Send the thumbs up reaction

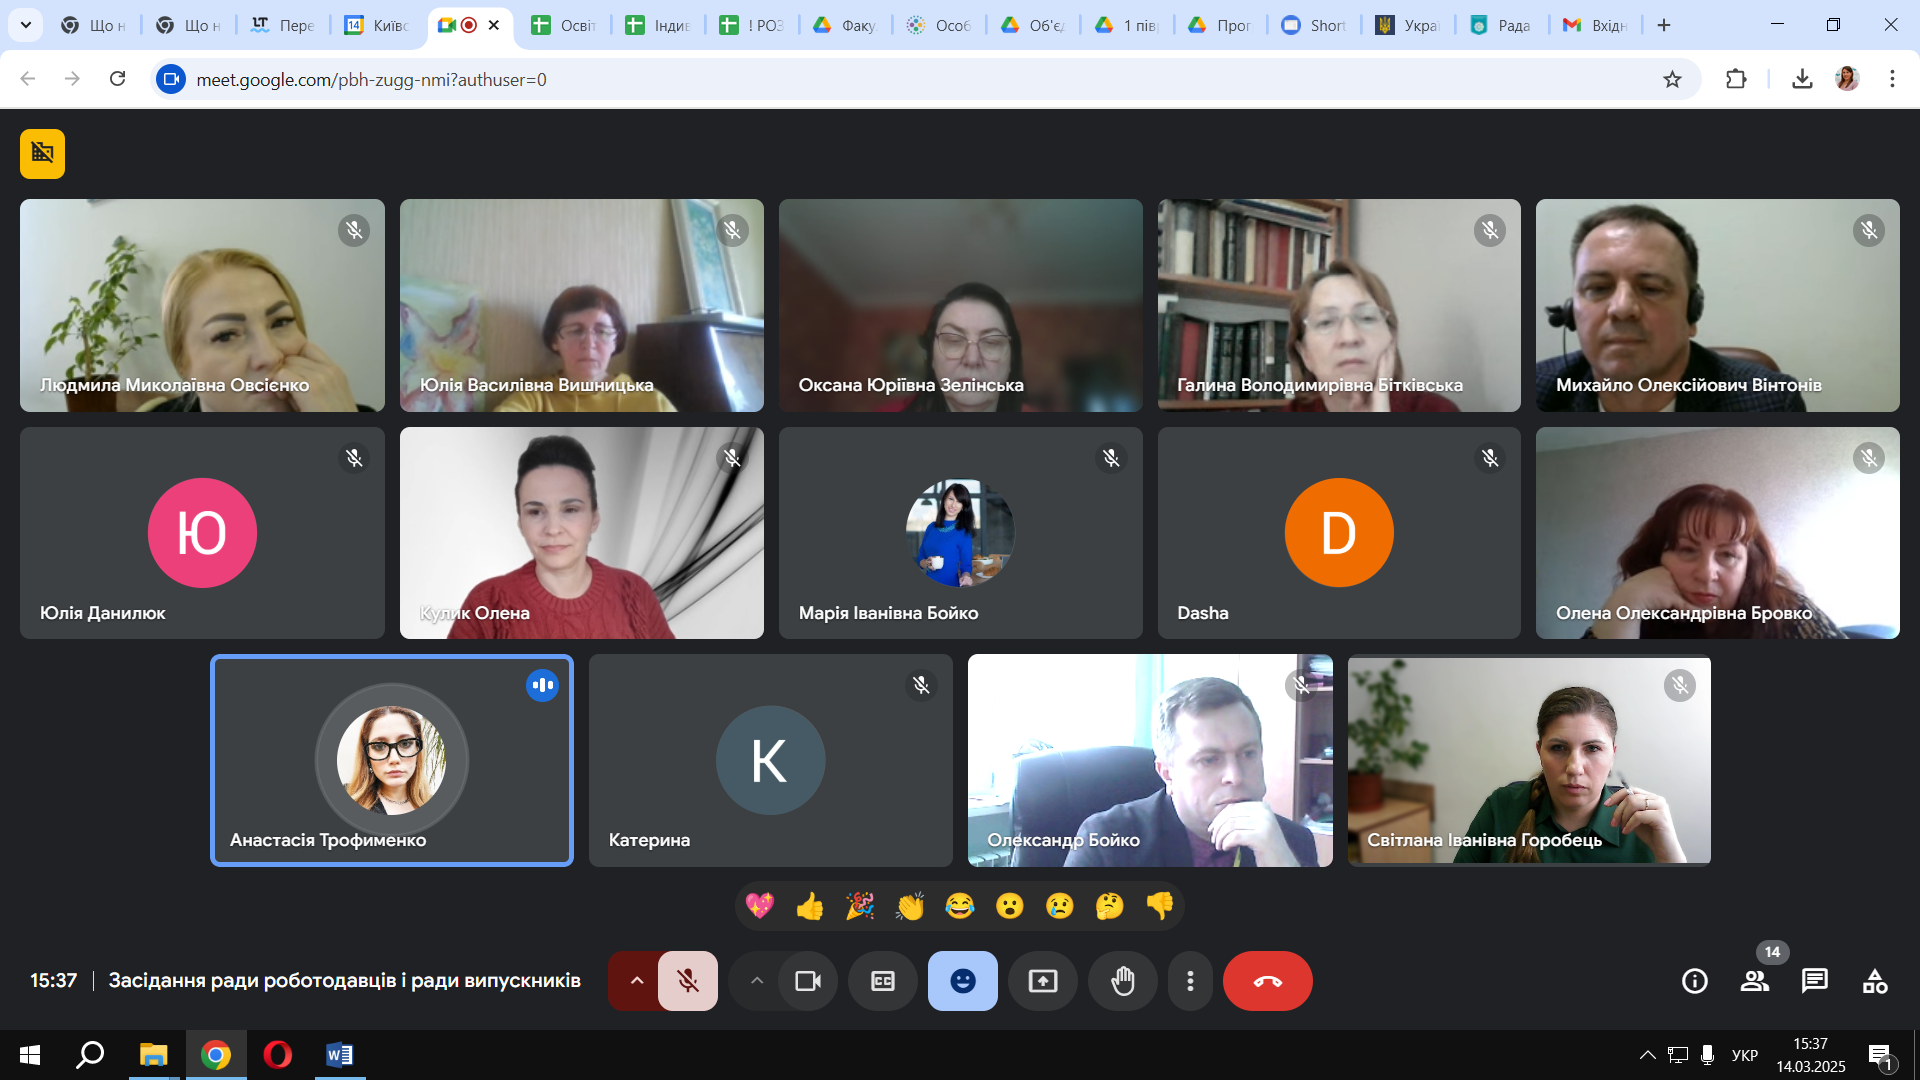[809, 906]
